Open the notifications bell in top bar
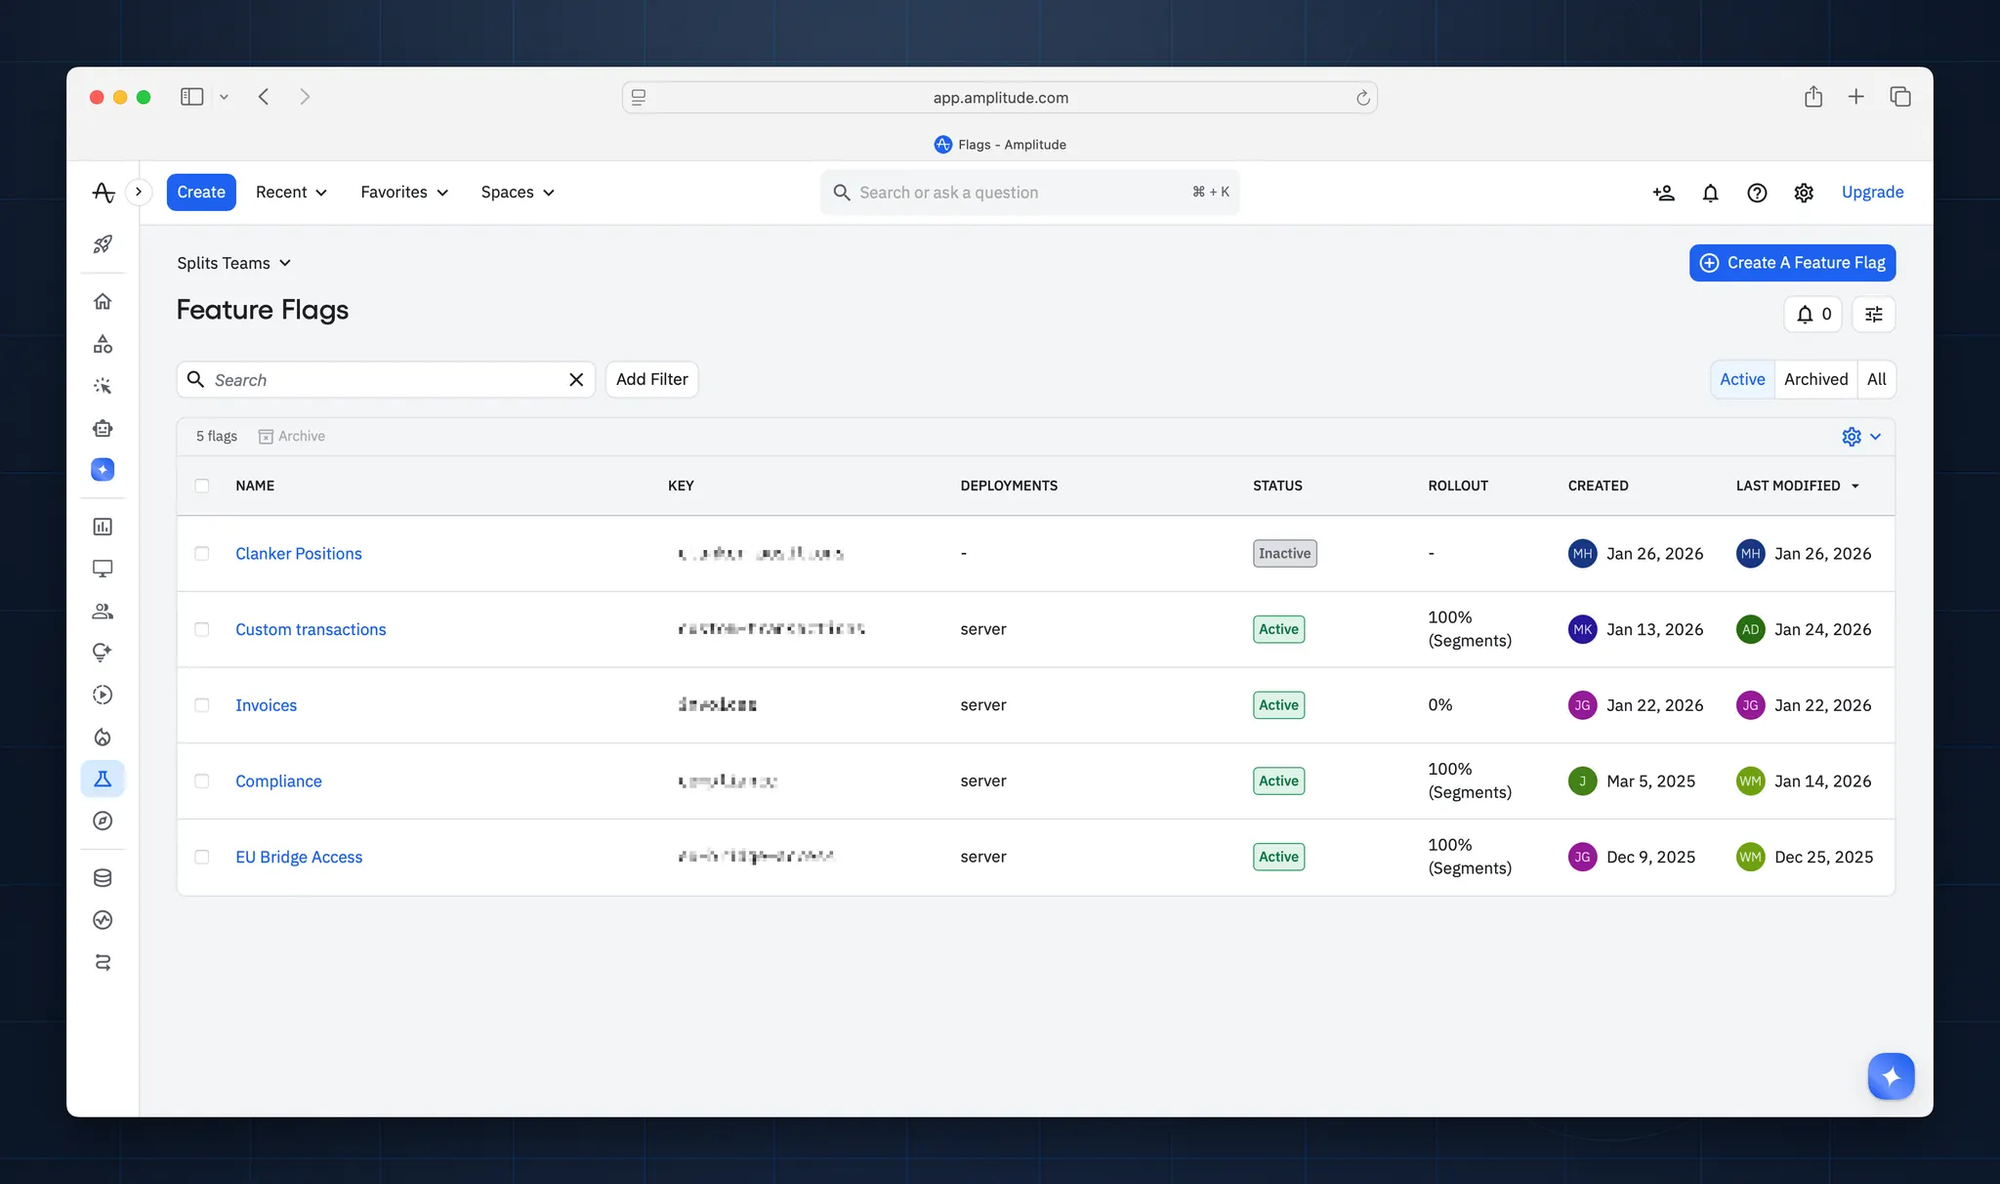This screenshot has height=1184, width=2000. [1710, 192]
